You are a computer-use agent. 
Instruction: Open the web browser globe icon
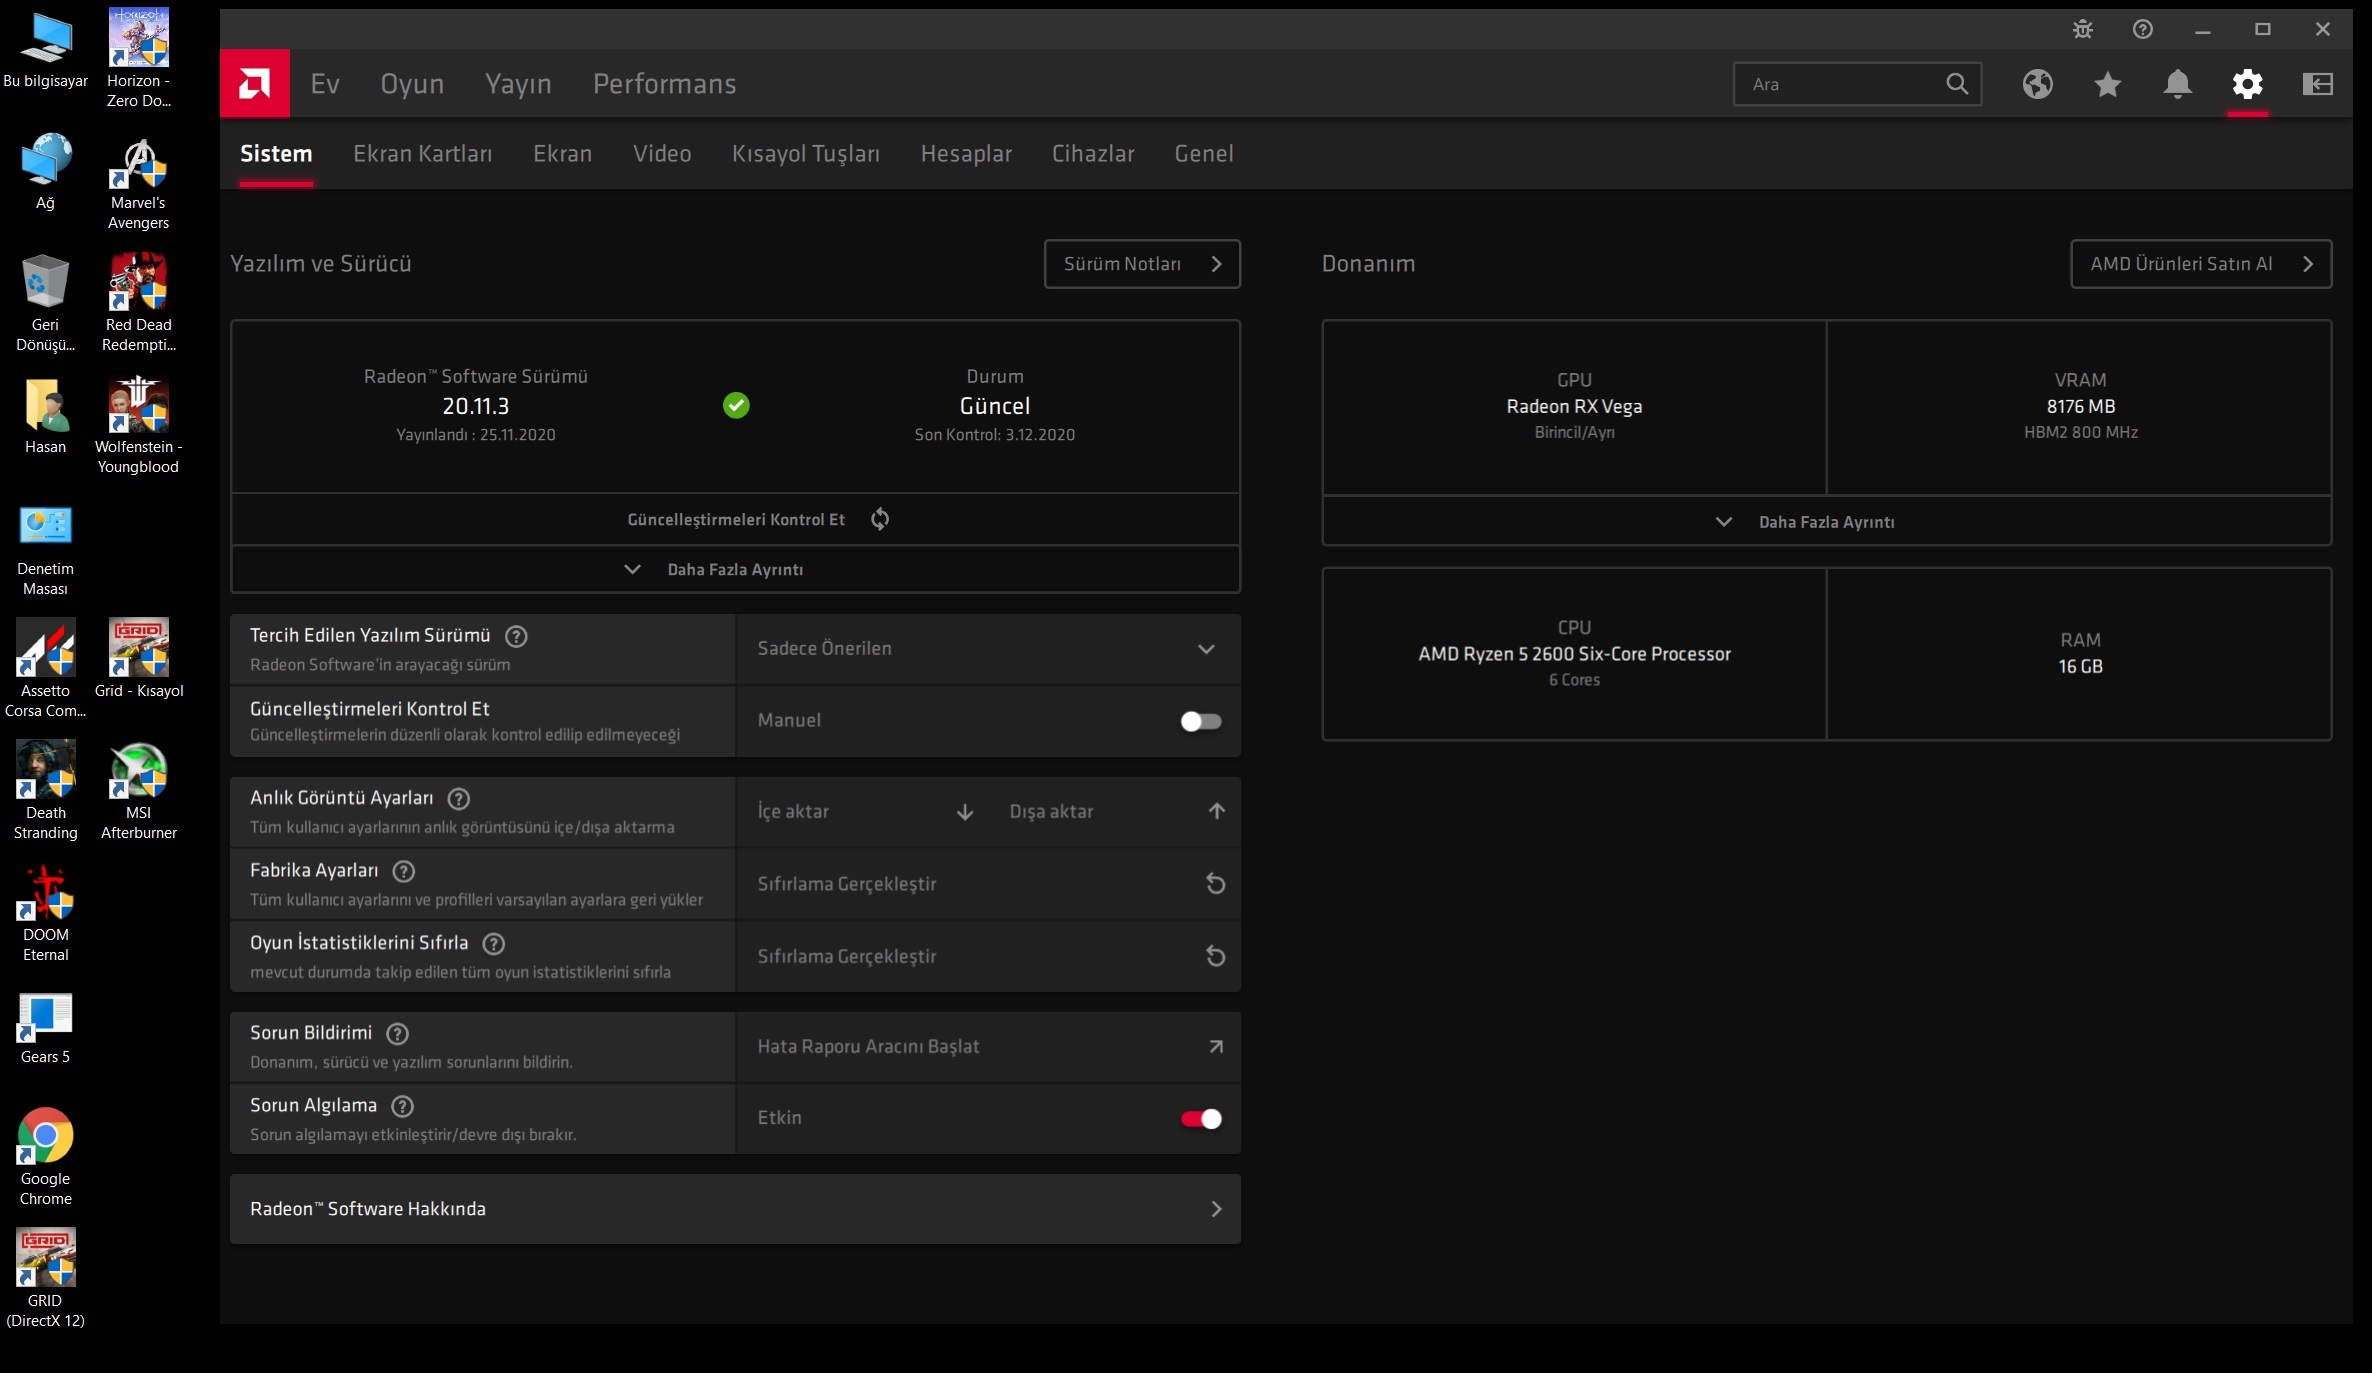tap(2038, 84)
